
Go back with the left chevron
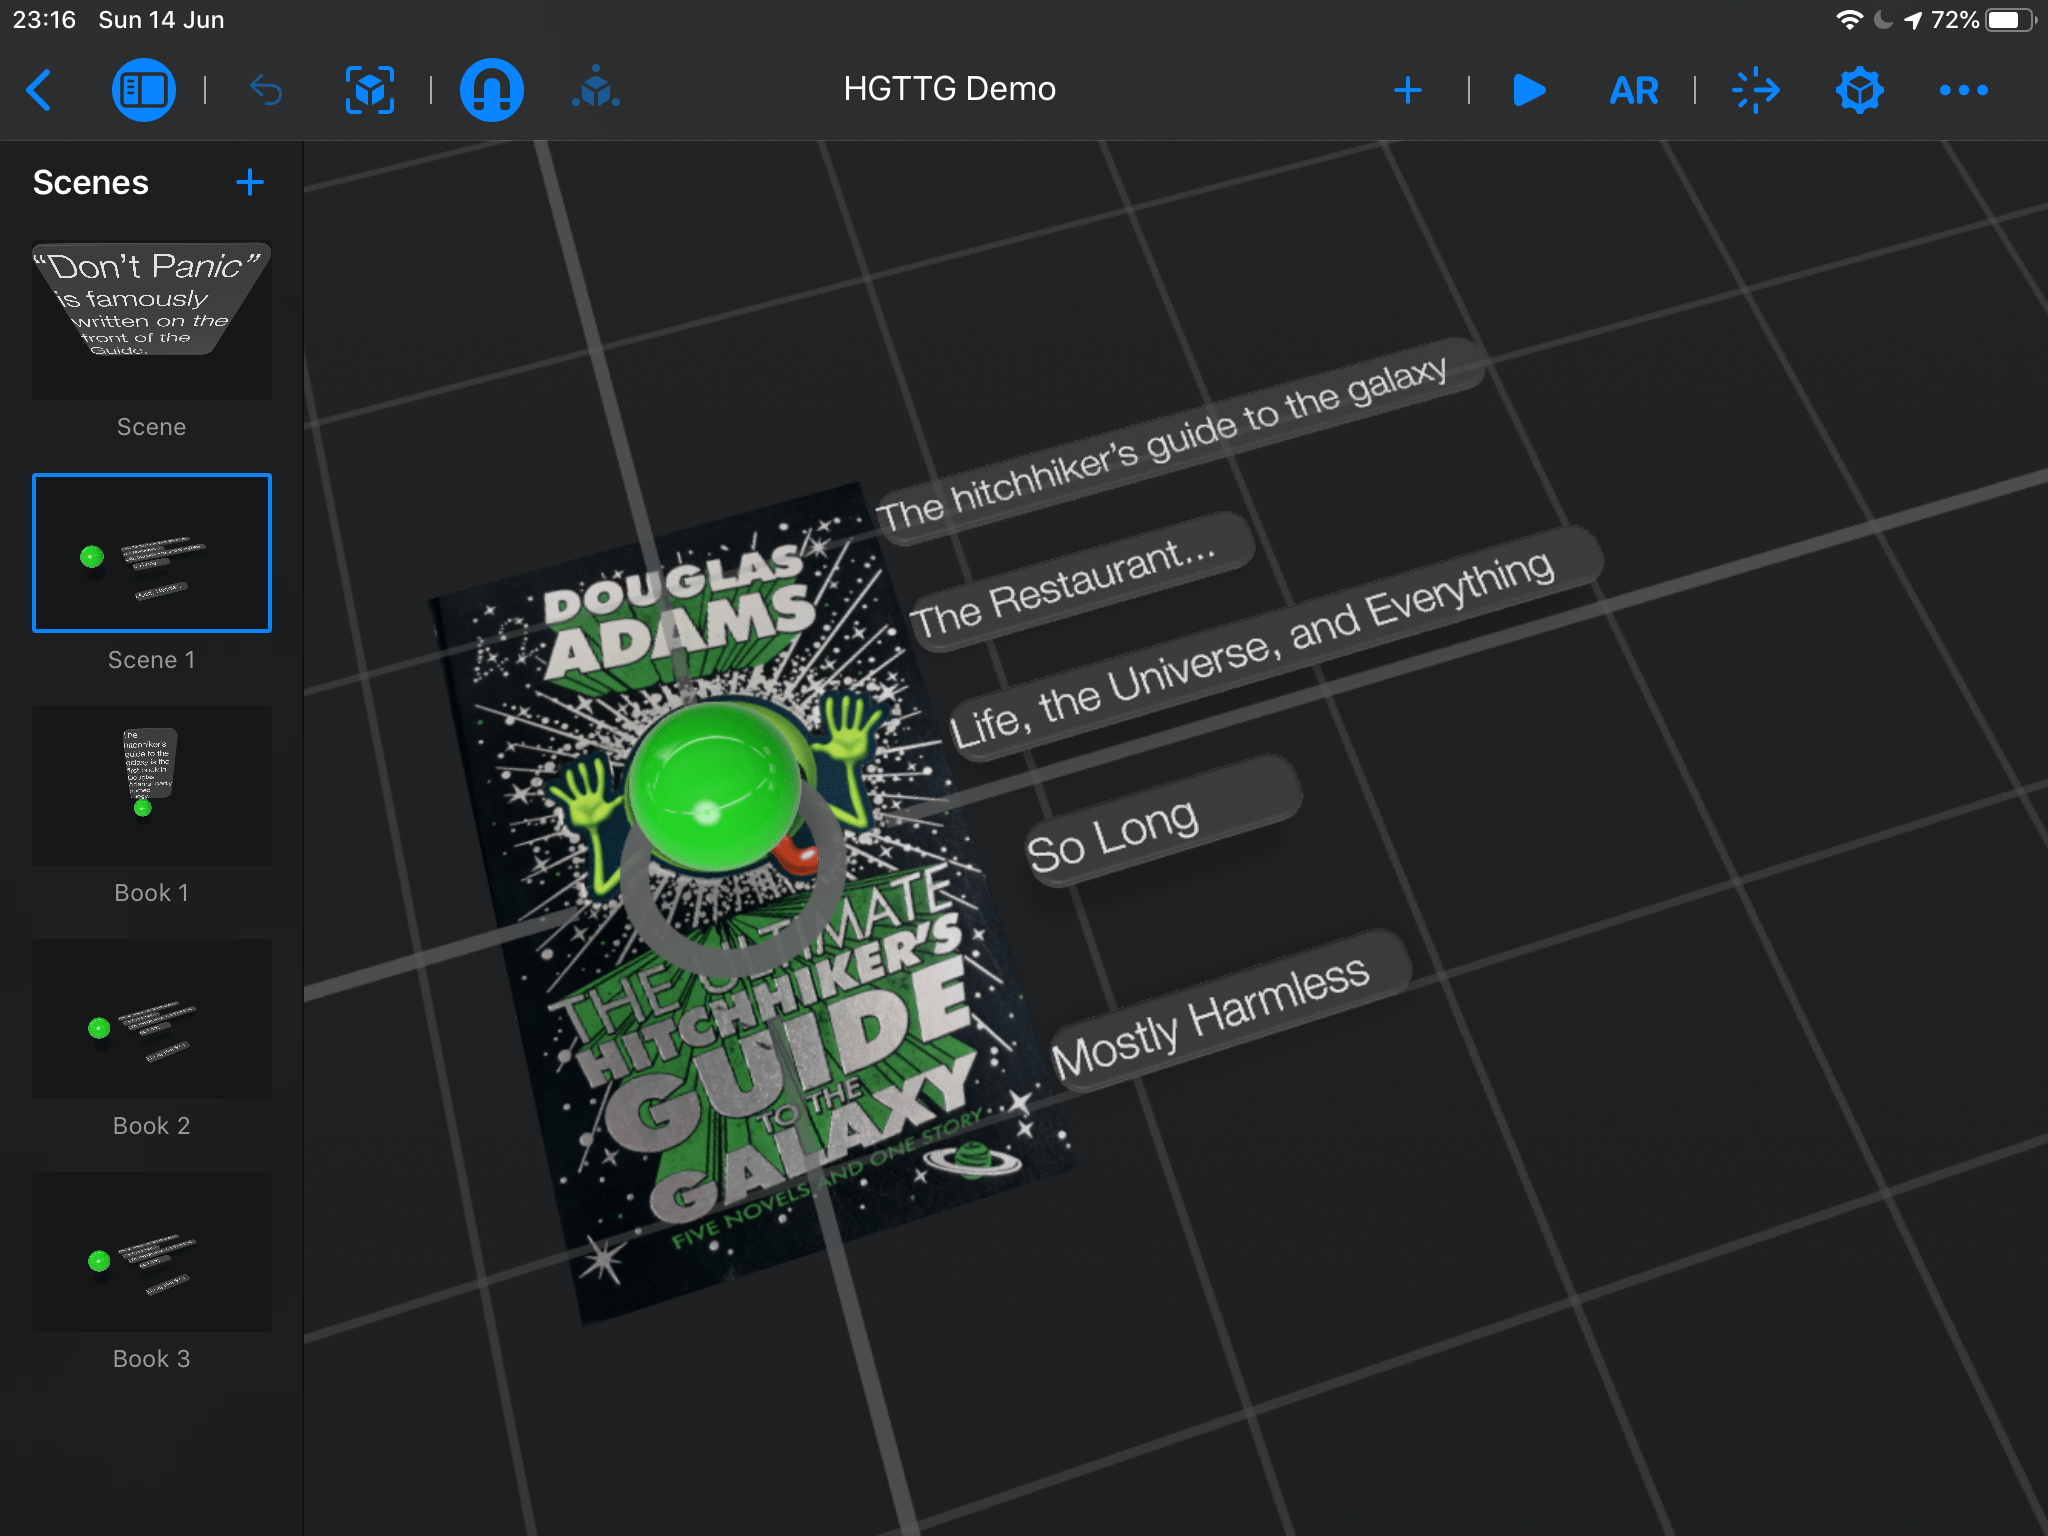point(39,90)
